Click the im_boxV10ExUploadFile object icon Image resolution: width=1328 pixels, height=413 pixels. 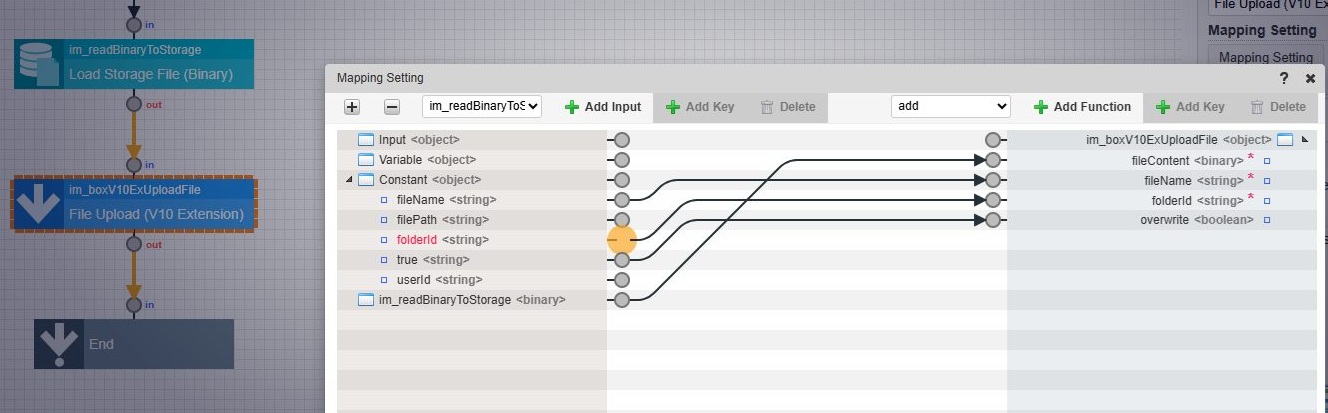click(x=1285, y=140)
